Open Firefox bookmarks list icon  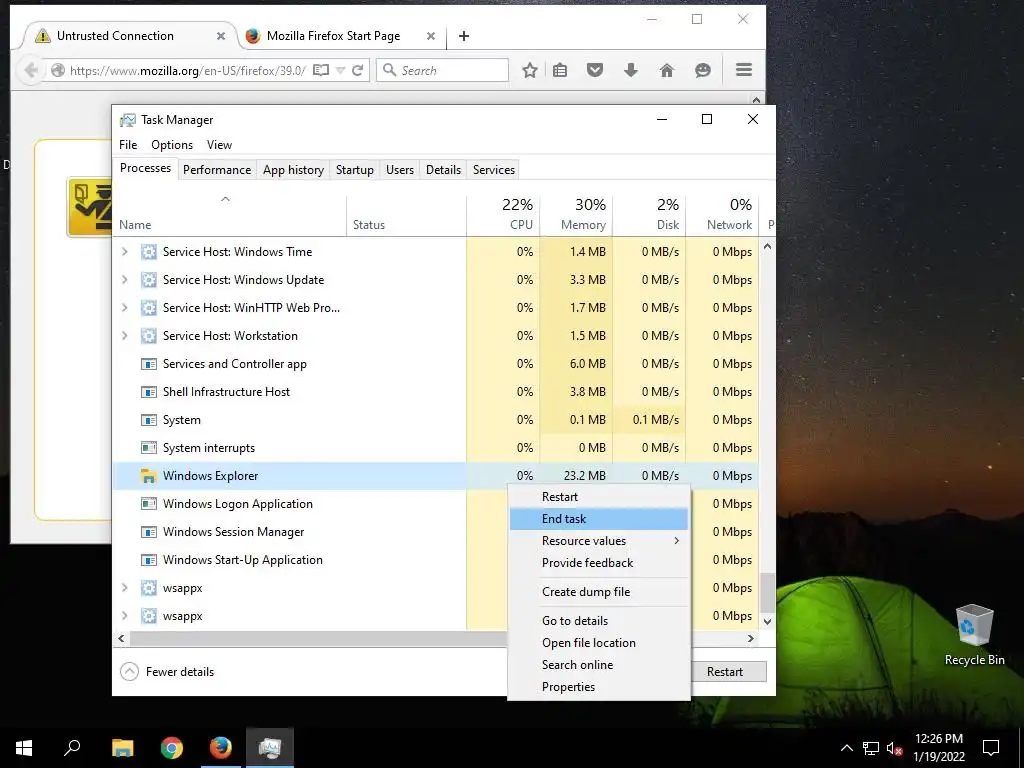560,70
